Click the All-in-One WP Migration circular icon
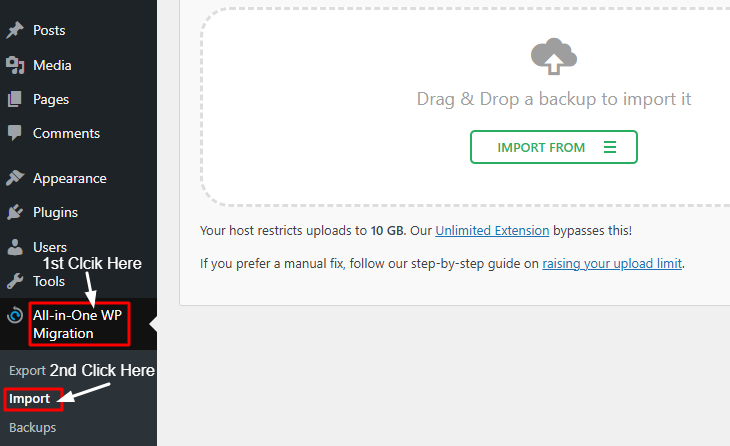The image size is (730, 446). 15,316
